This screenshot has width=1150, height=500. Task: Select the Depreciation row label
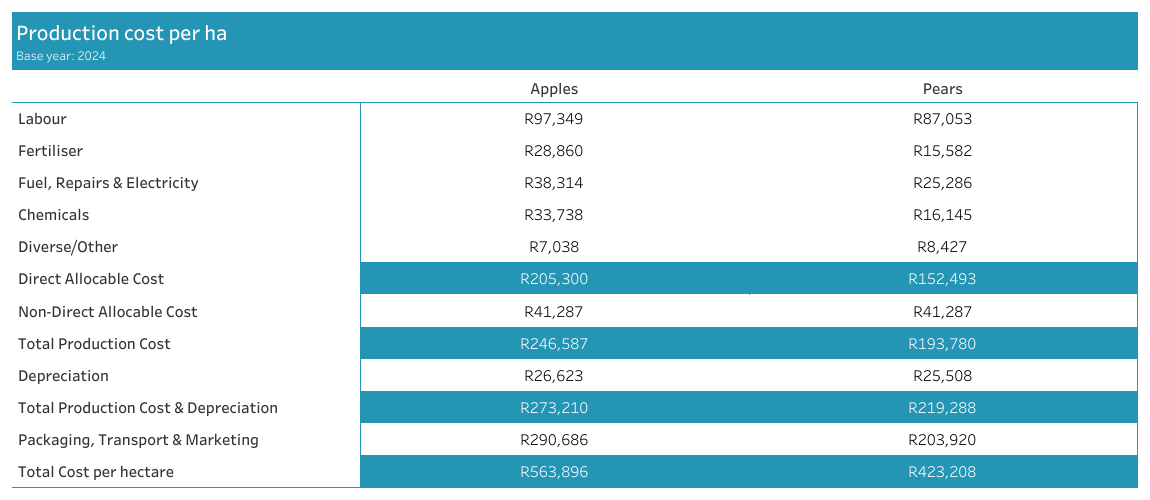point(63,376)
